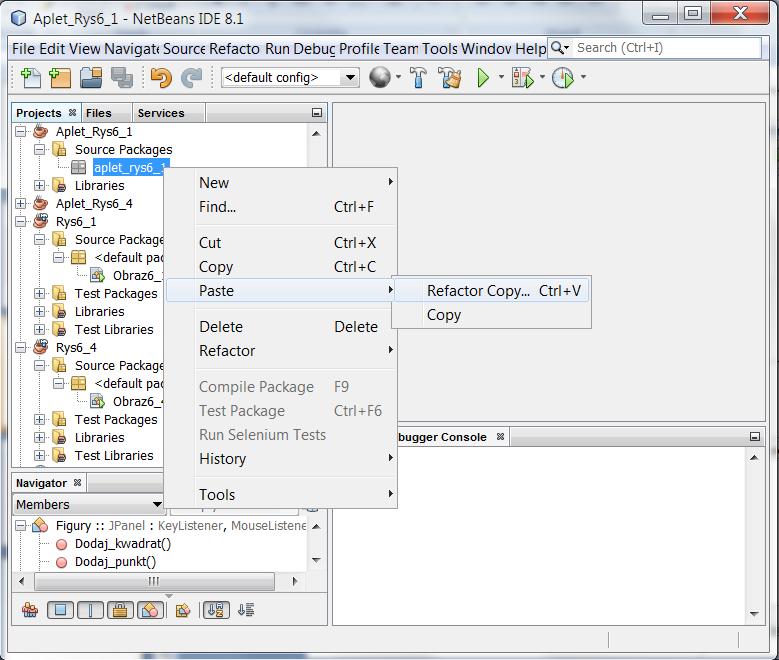Click the browser globe icon in toolbar

coord(380,78)
